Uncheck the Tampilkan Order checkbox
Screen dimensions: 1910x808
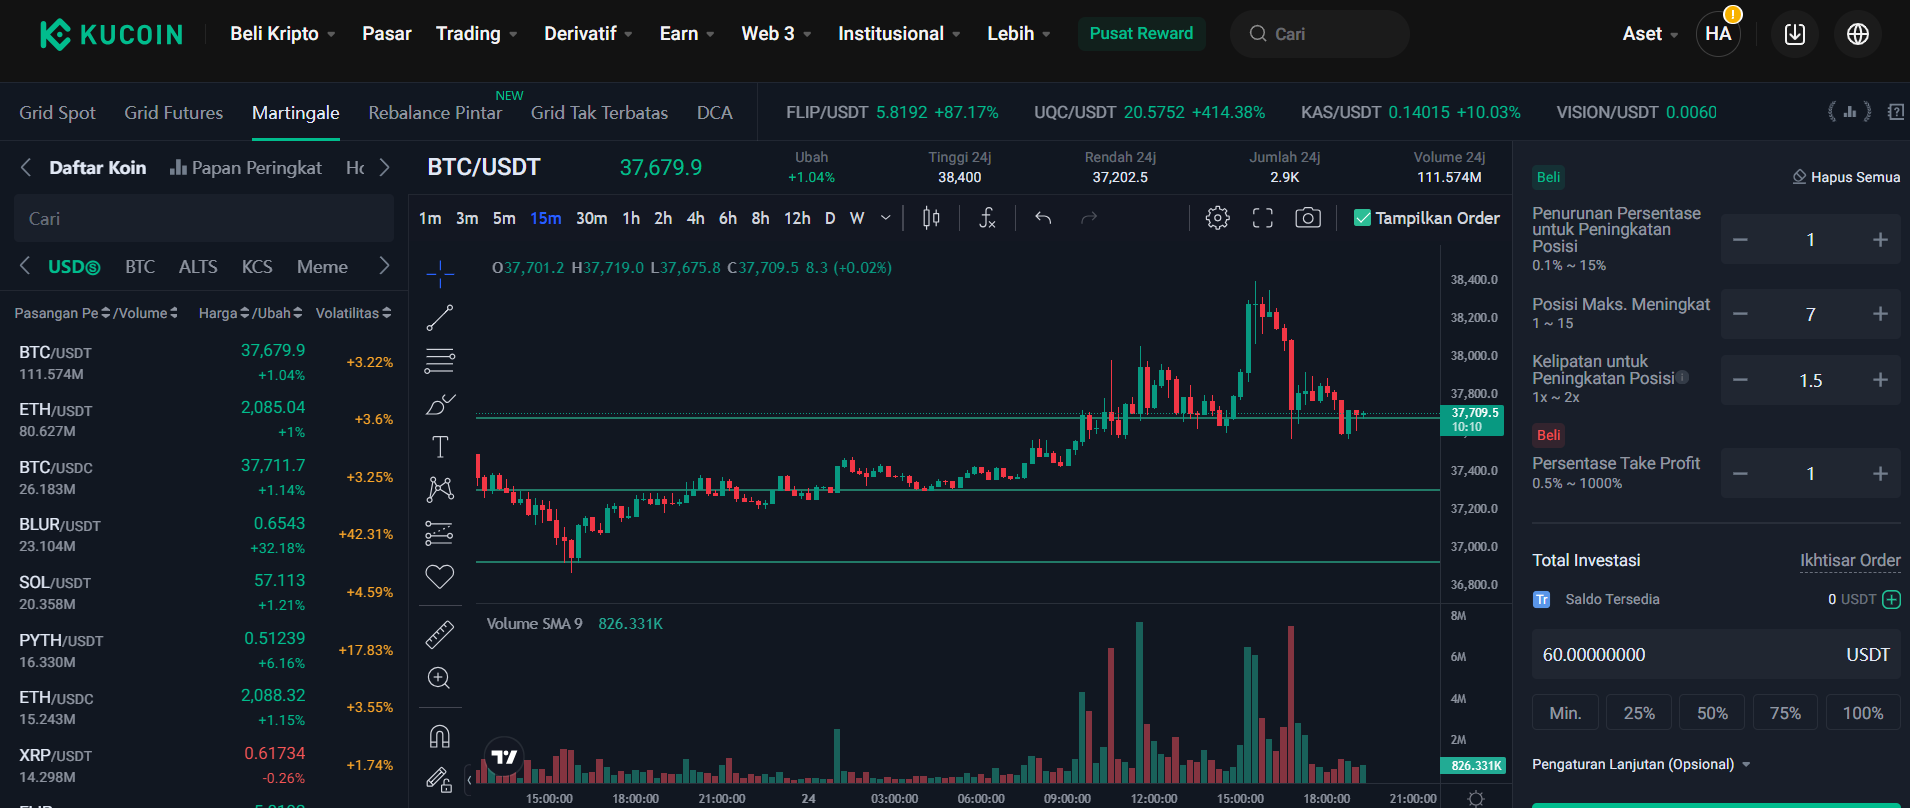pos(1362,218)
